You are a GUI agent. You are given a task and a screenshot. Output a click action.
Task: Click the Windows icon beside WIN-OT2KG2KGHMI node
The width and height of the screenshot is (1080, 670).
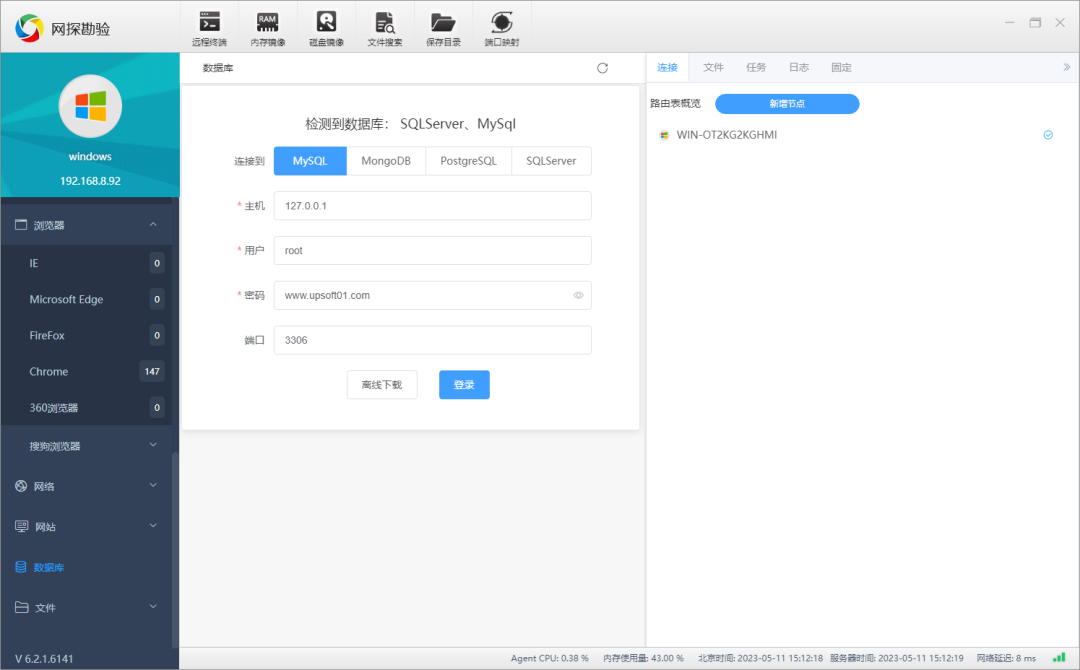tap(664, 135)
